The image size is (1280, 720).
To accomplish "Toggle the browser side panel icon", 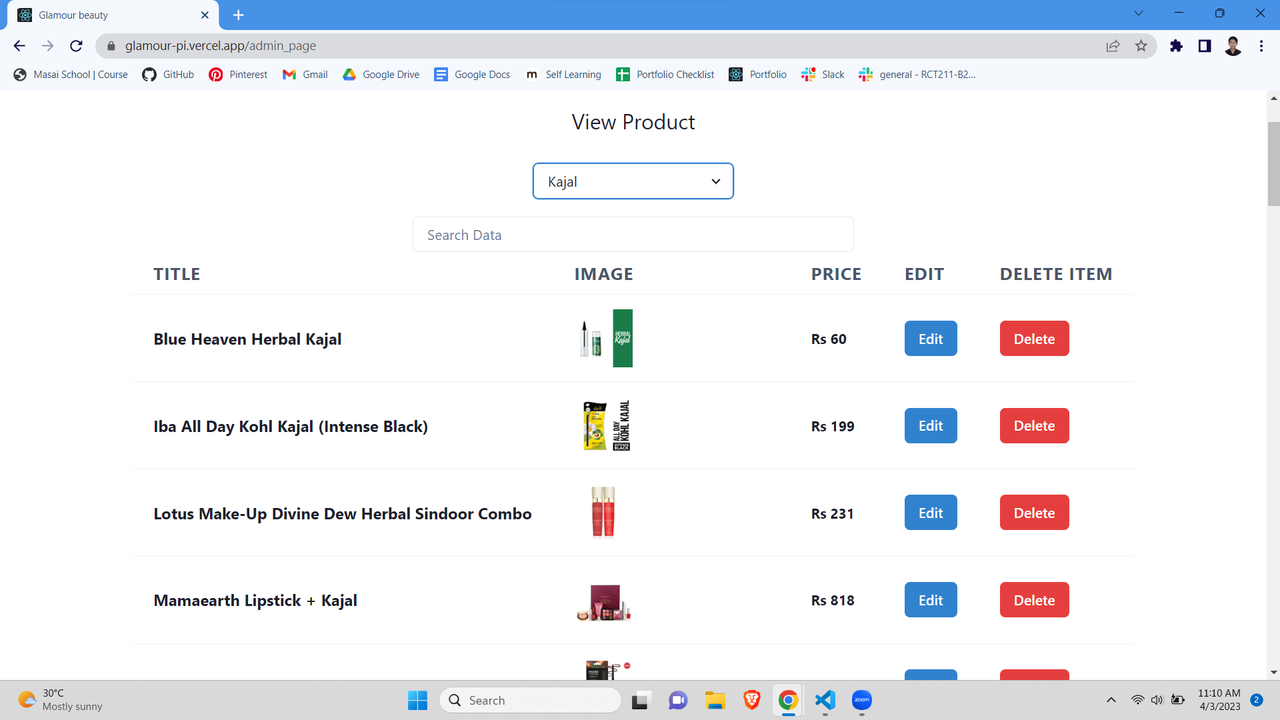I will (x=1205, y=46).
